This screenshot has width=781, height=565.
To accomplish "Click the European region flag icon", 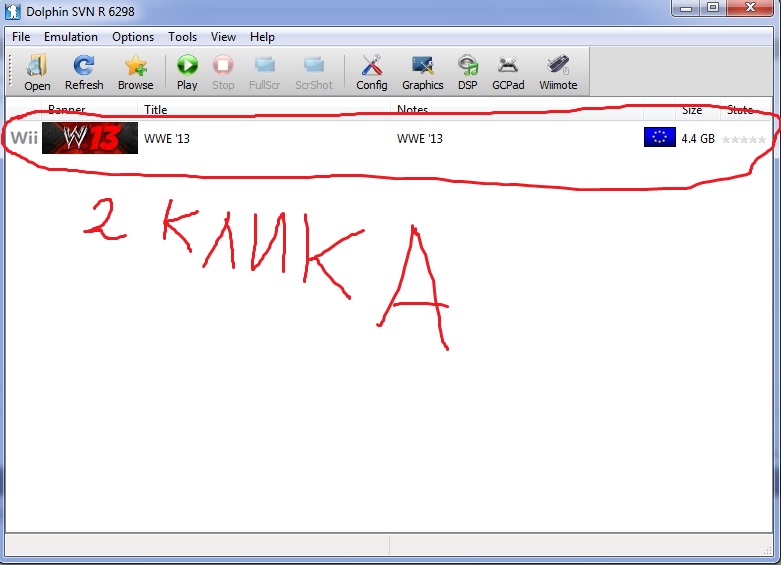I will tap(659, 137).
